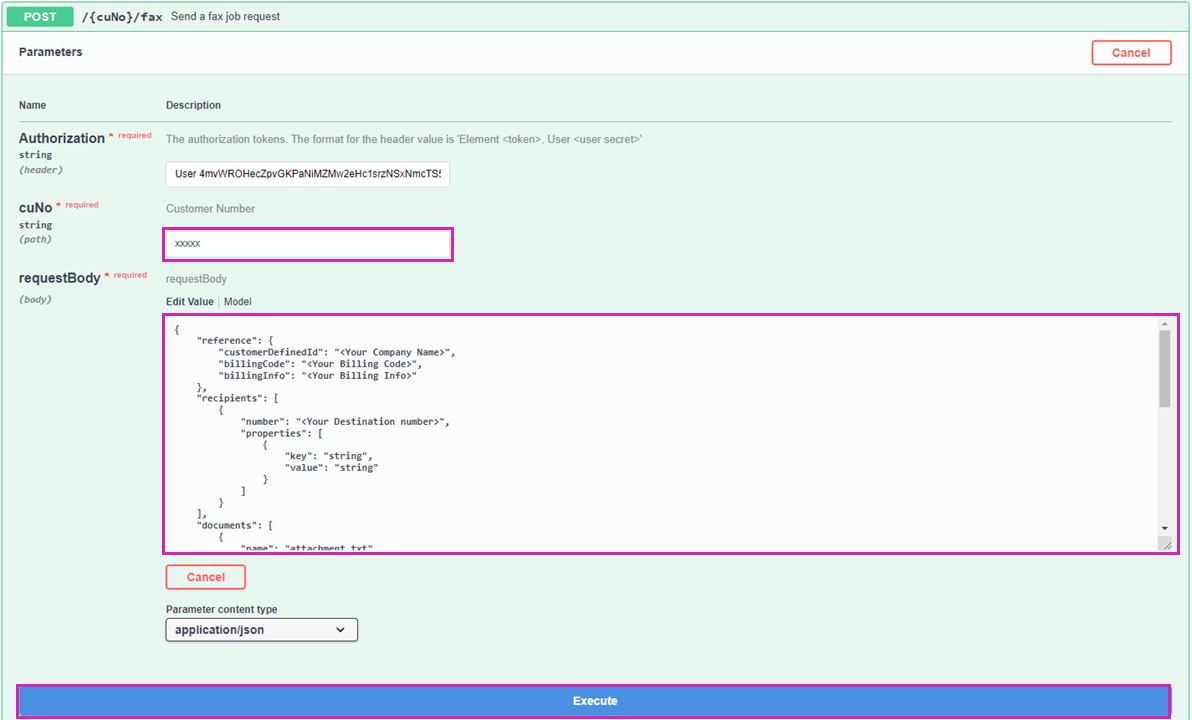
Task: Click the scroll down arrow in requestBody
Action: (1164, 528)
